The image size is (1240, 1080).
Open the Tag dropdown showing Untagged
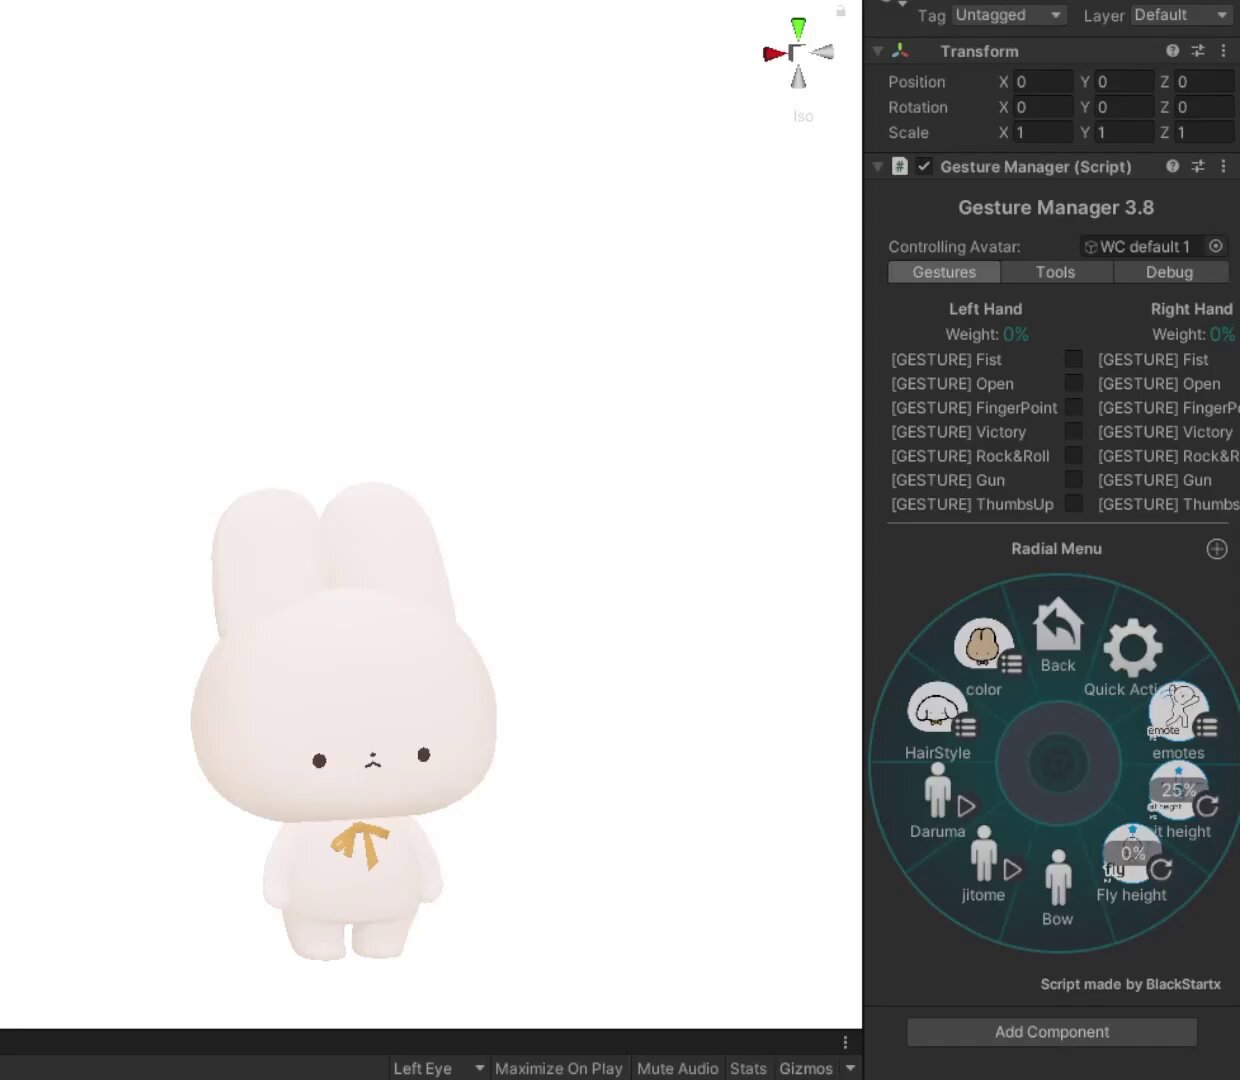[x=1008, y=15]
